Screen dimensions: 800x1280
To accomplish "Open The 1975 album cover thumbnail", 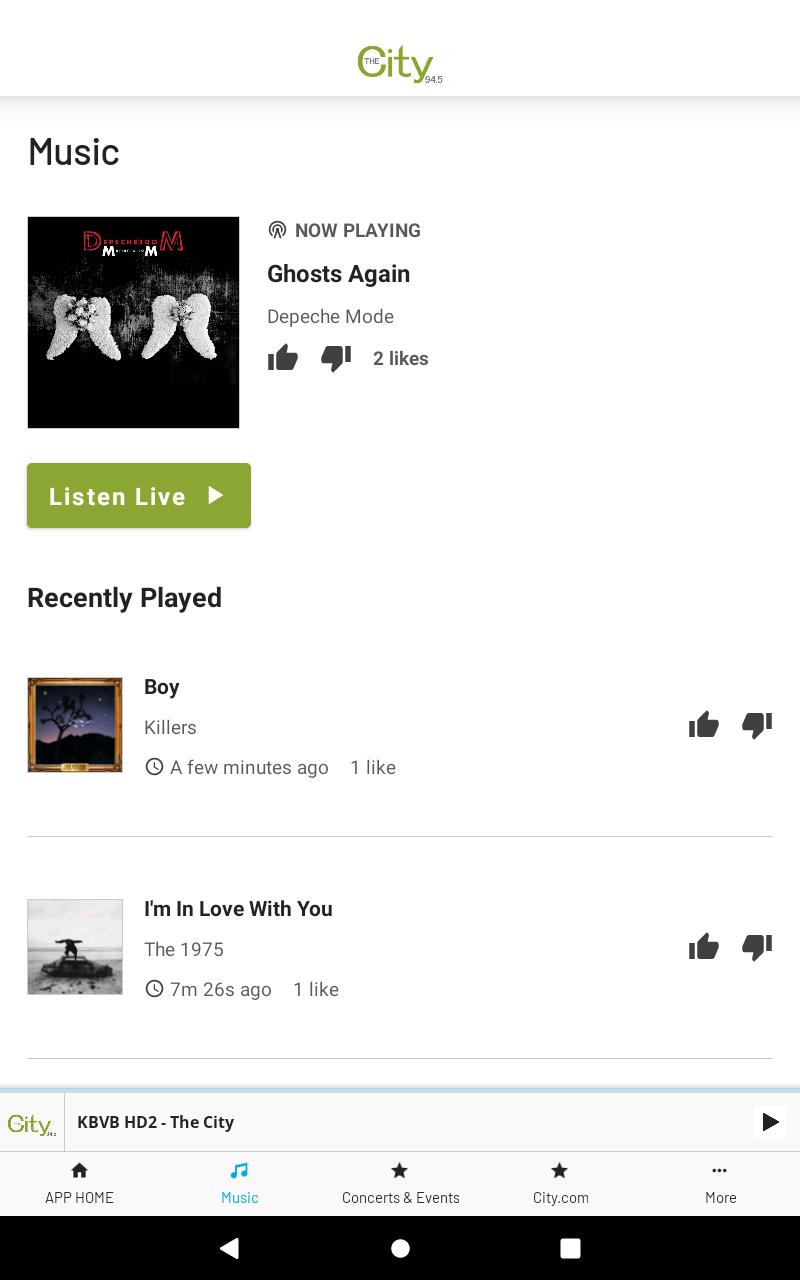I will tap(75, 947).
